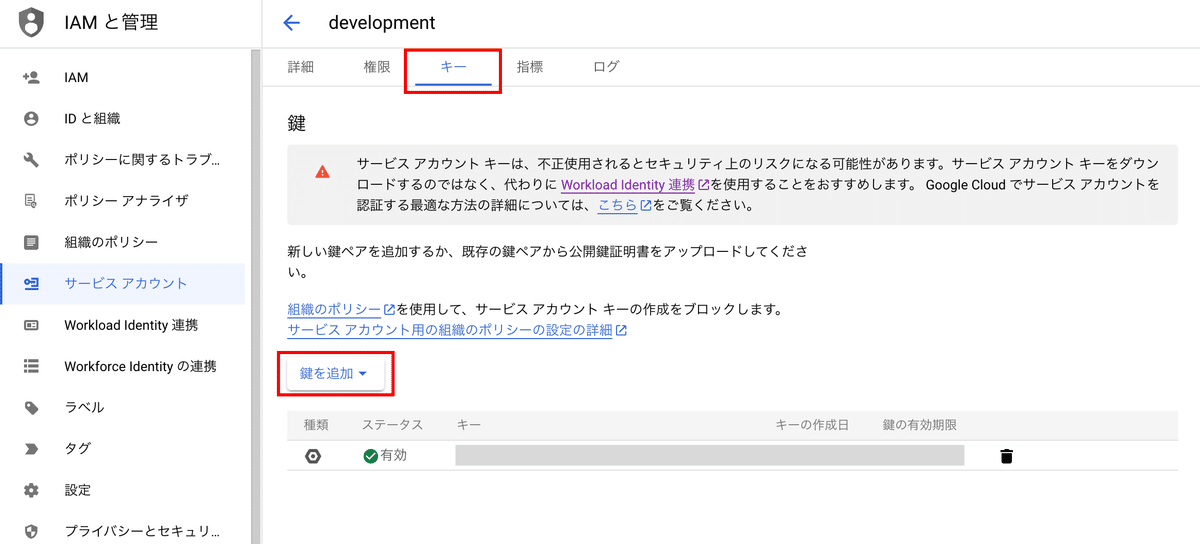The width and height of the screenshot is (1200, 544).
Task: Click the ステータス column header
Action: tap(392, 425)
